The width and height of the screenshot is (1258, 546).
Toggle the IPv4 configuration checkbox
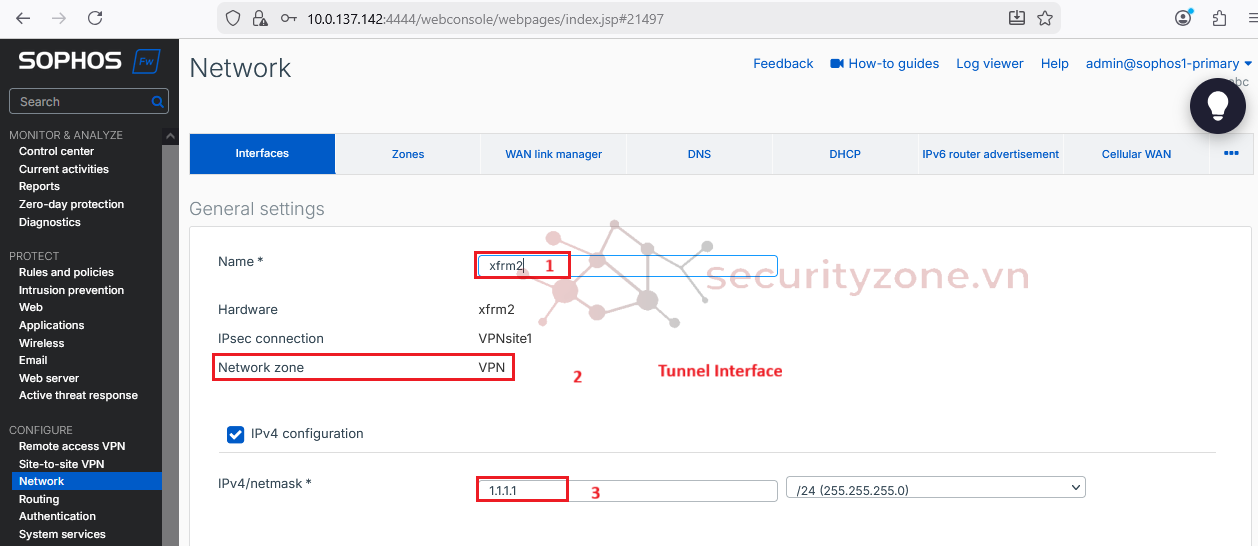(x=236, y=434)
